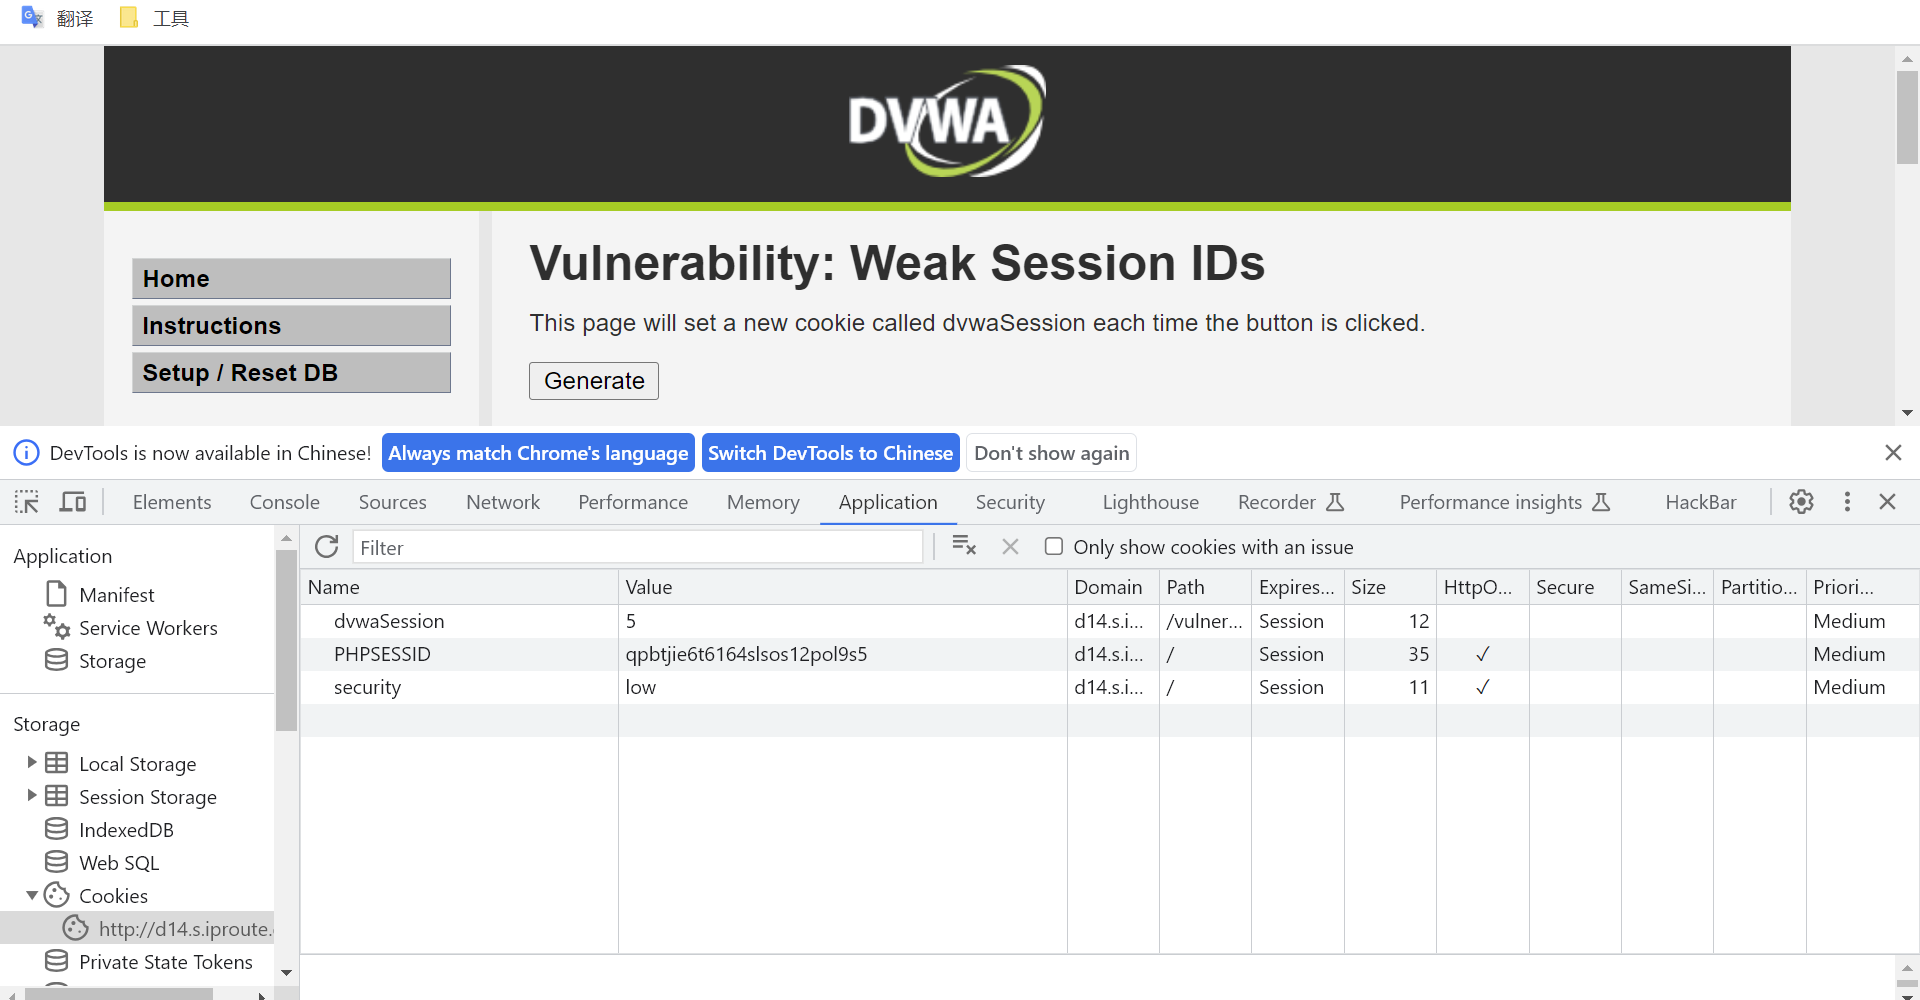
Task: Open Service Workers section
Action: click(147, 628)
